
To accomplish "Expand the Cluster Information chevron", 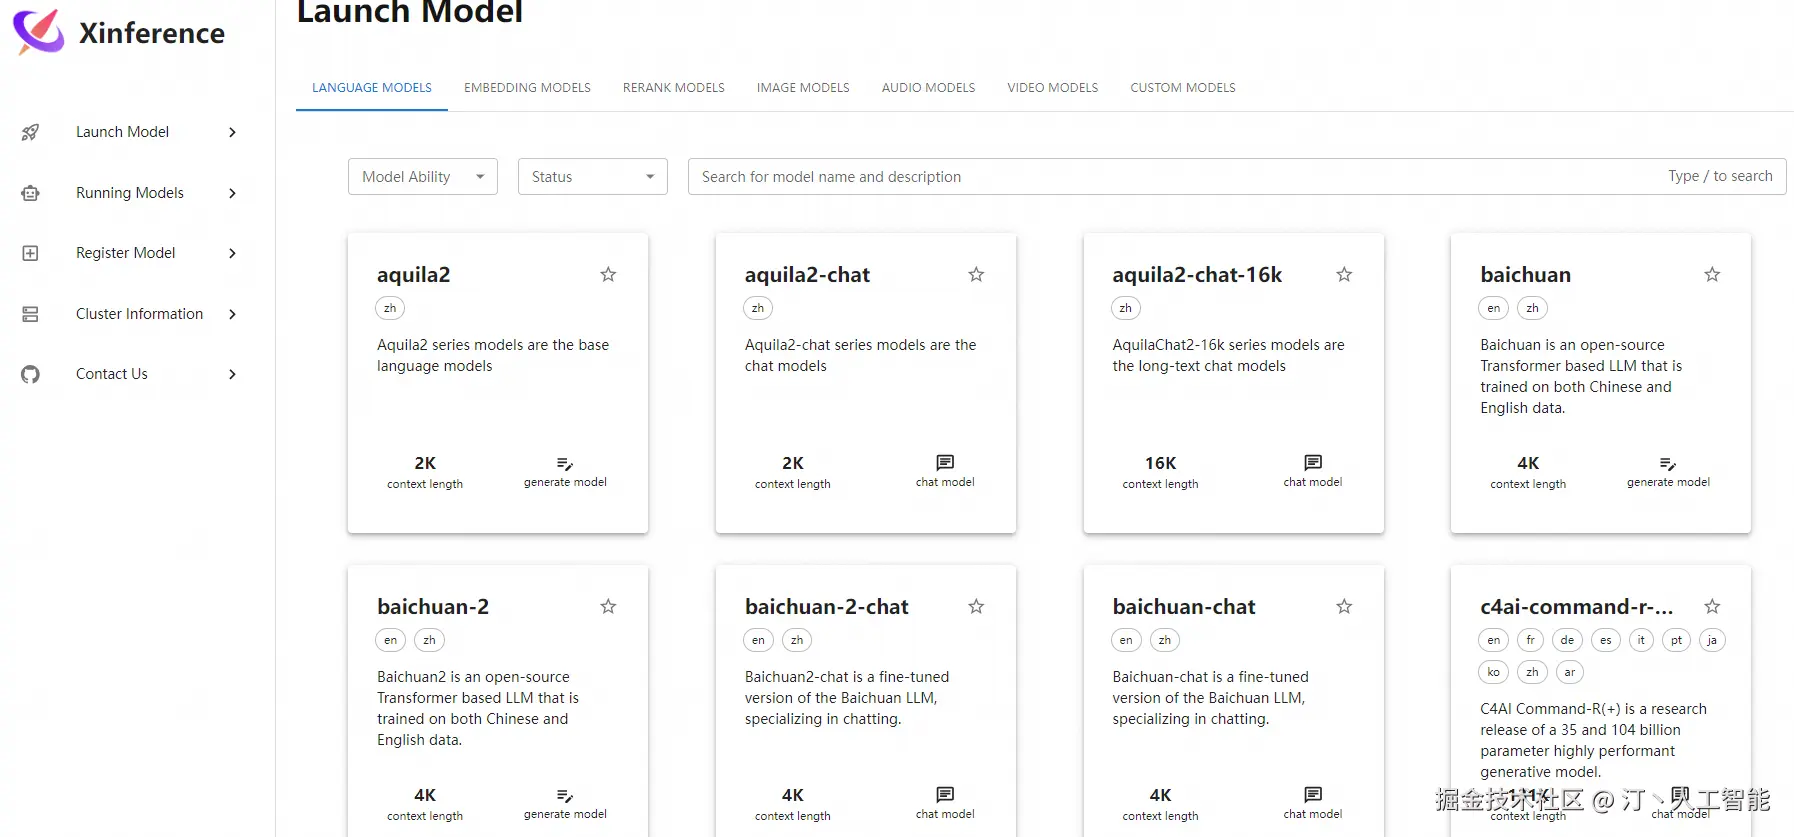I will pyautogui.click(x=232, y=314).
